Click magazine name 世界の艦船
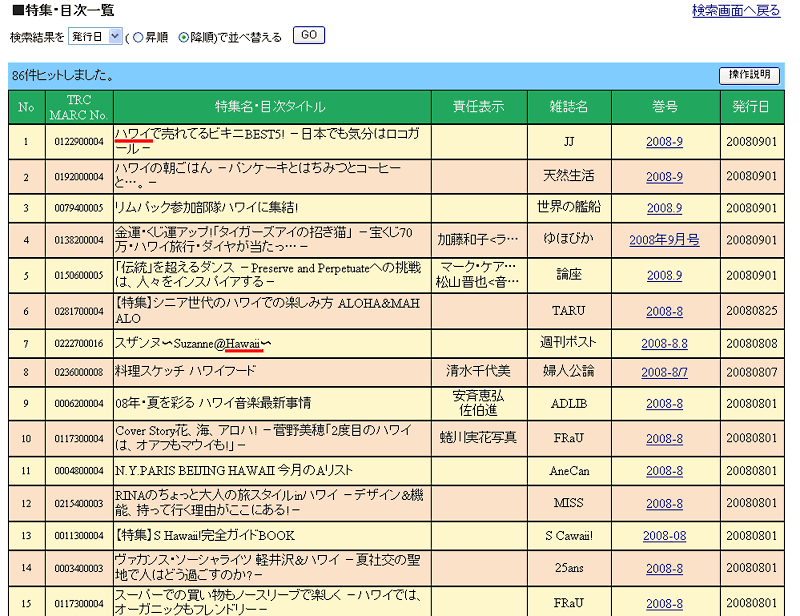Viewport: 800px width, 616px height. tap(569, 207)
